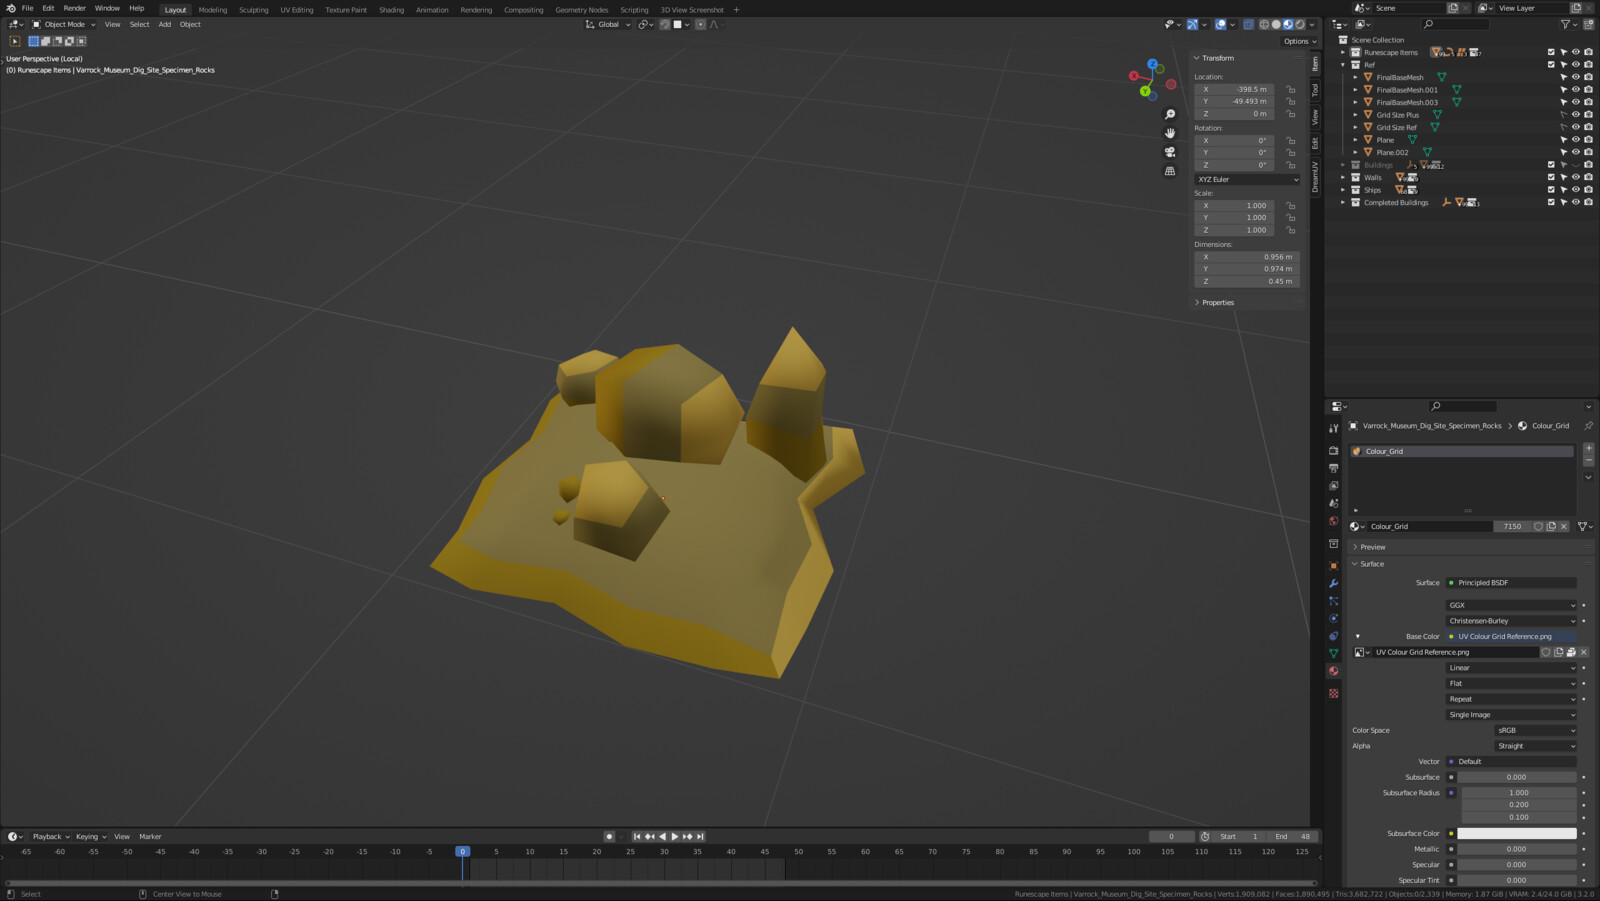
Task: Open the Material properties tab icon
Action: 1333,671
